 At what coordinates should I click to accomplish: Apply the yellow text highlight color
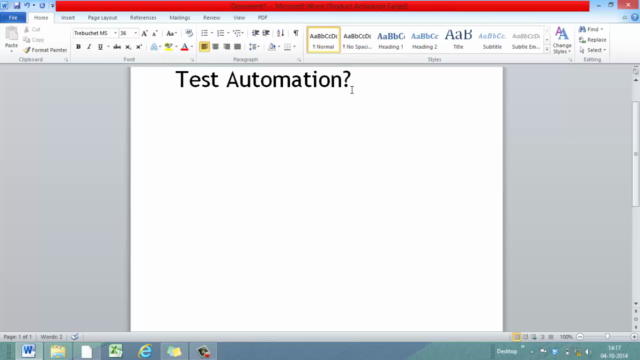tap(169, 47)
